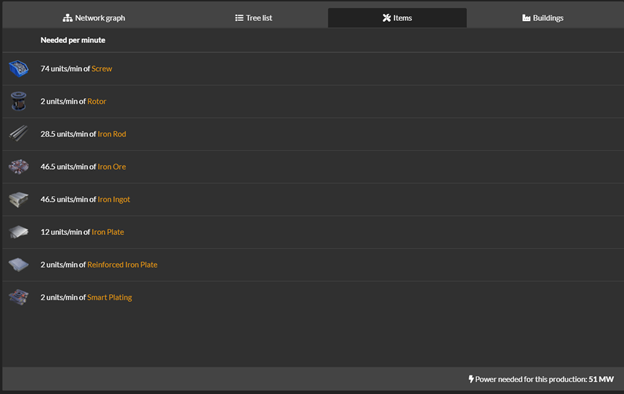The image size is (624, 394).
Task: Follow the Iron Ingot link
Action: [x=114, y=199]
